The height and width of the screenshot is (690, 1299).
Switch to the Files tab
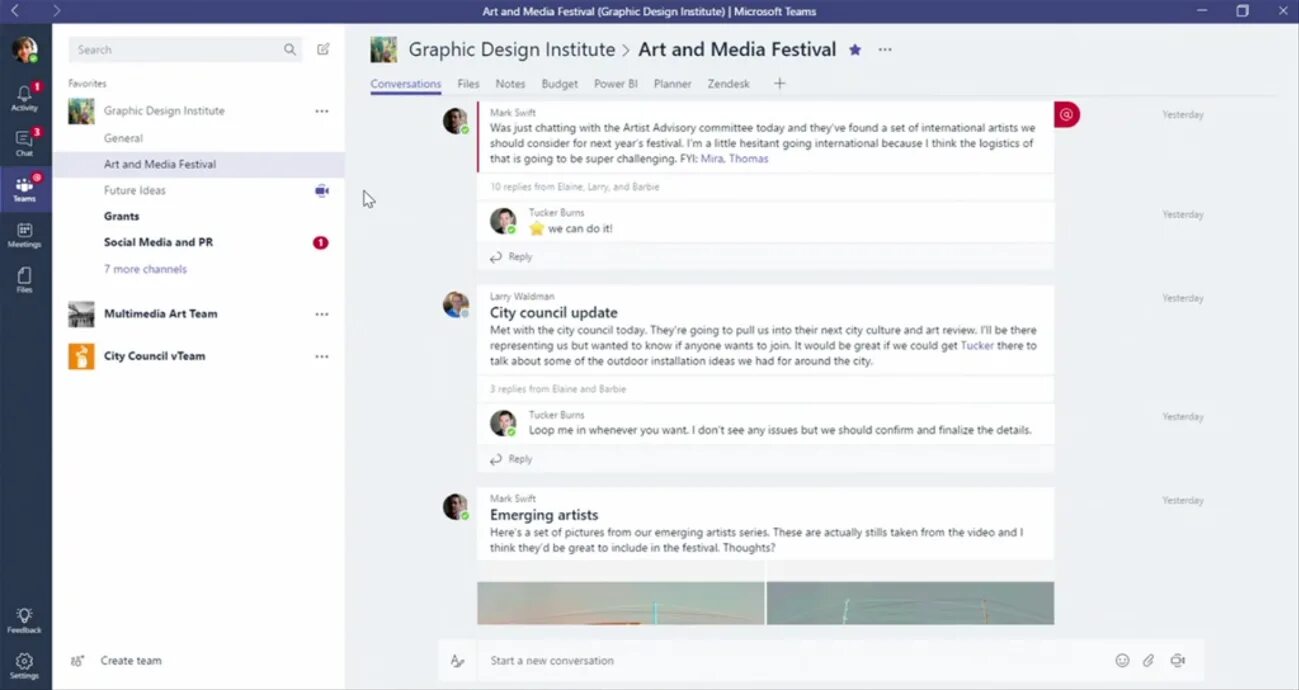coord(468,84)
